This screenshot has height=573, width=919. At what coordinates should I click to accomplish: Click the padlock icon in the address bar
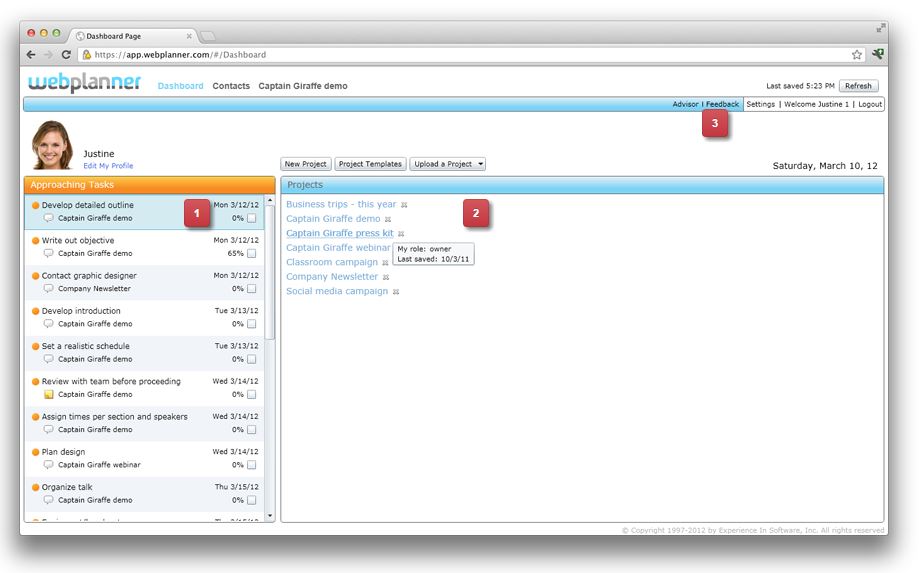click(87, 54)
